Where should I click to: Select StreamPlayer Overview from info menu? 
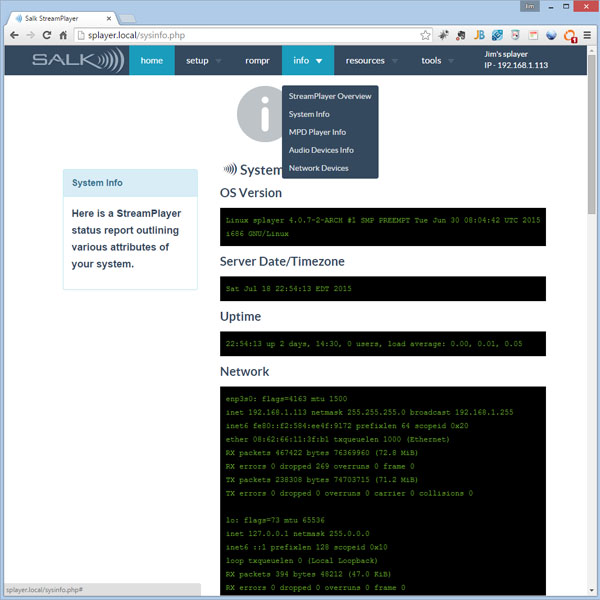pyautogui.click(x=330, y=96)
